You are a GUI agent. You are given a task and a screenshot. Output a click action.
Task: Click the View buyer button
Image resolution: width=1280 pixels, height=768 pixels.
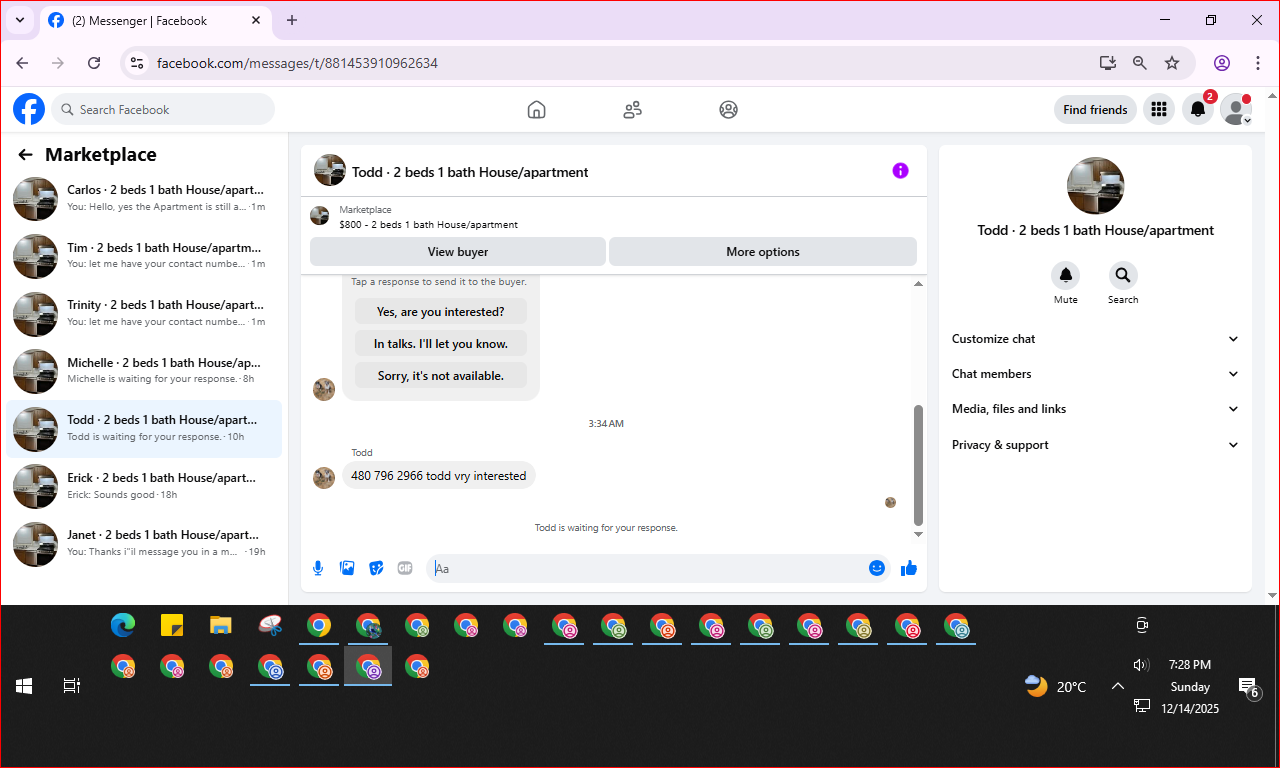click(458, 252)
